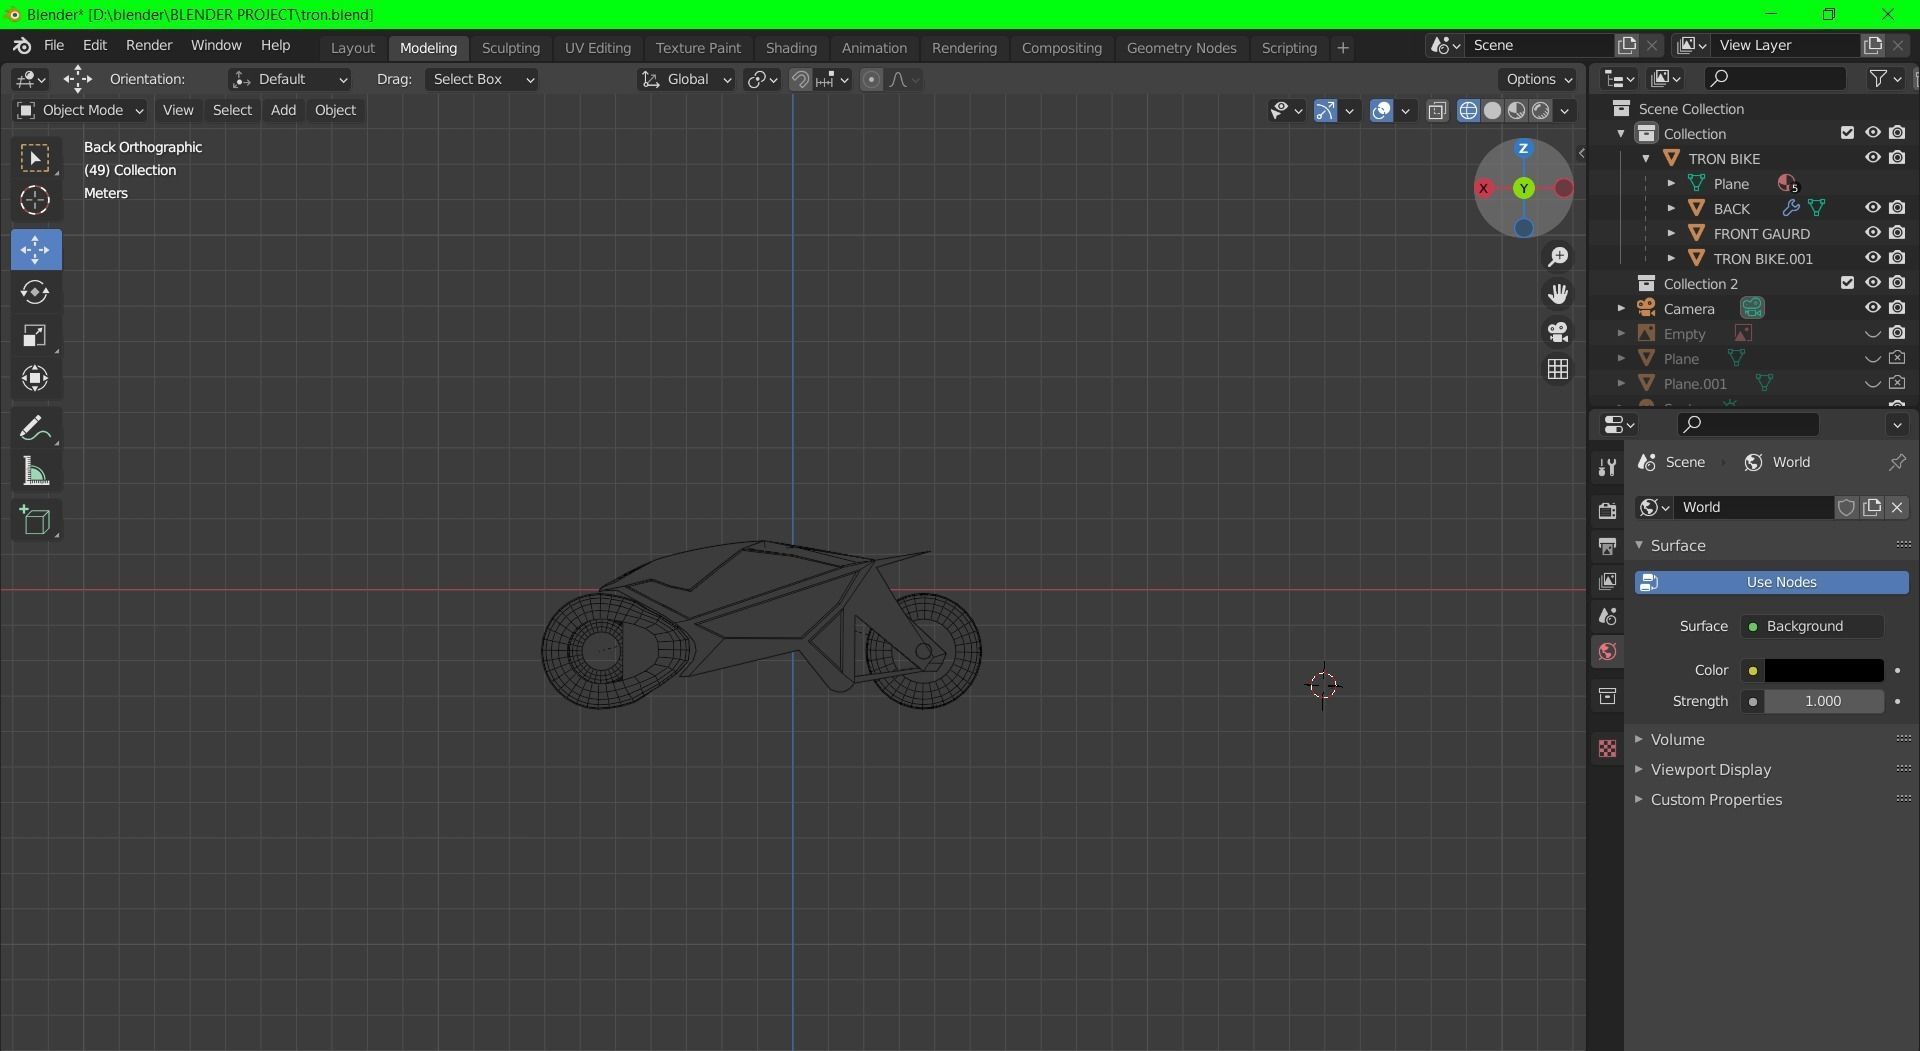The height and width of the screenshot is (1051, 1920).
Task: Switch to the Sculpting workspace tab
Action: coord(510,48)
